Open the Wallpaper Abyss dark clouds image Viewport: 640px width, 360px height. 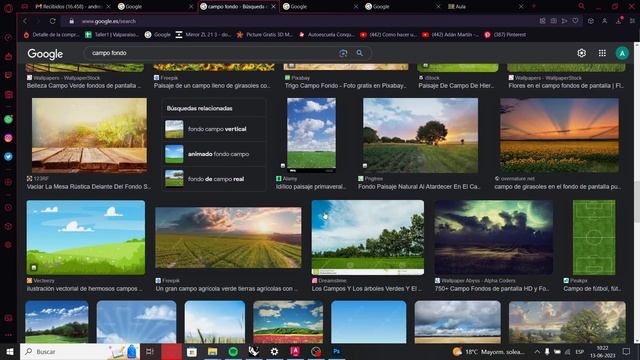click(494, 237)
